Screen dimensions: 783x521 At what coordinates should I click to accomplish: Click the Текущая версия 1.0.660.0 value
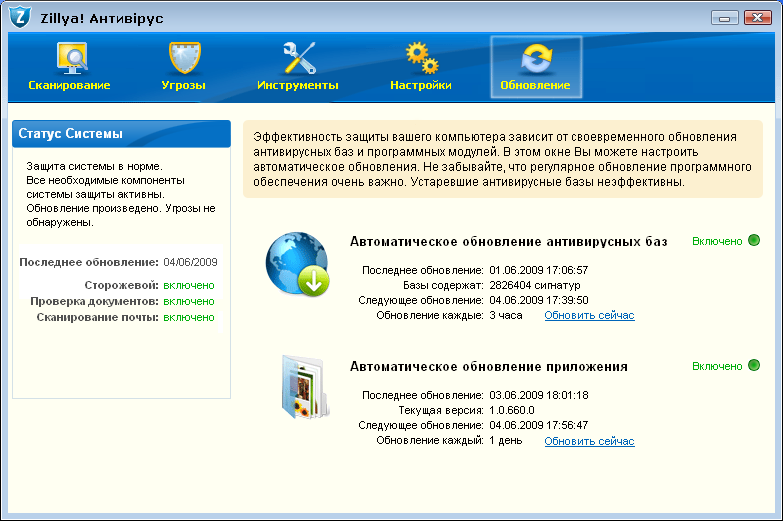pyautogui.click(x=512, y=410)
